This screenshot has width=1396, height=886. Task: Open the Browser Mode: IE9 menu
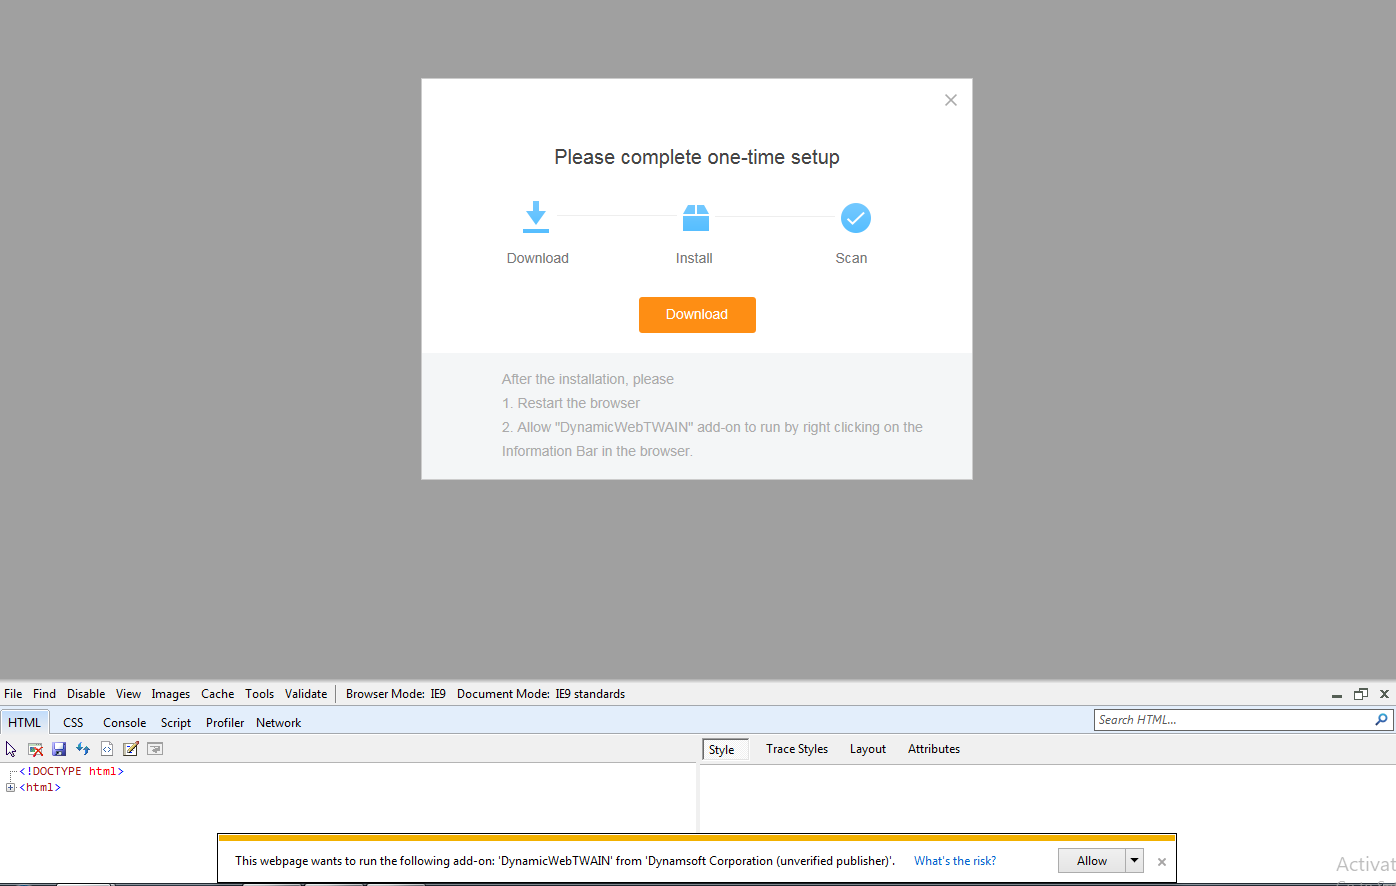click(x=396, y=694)
